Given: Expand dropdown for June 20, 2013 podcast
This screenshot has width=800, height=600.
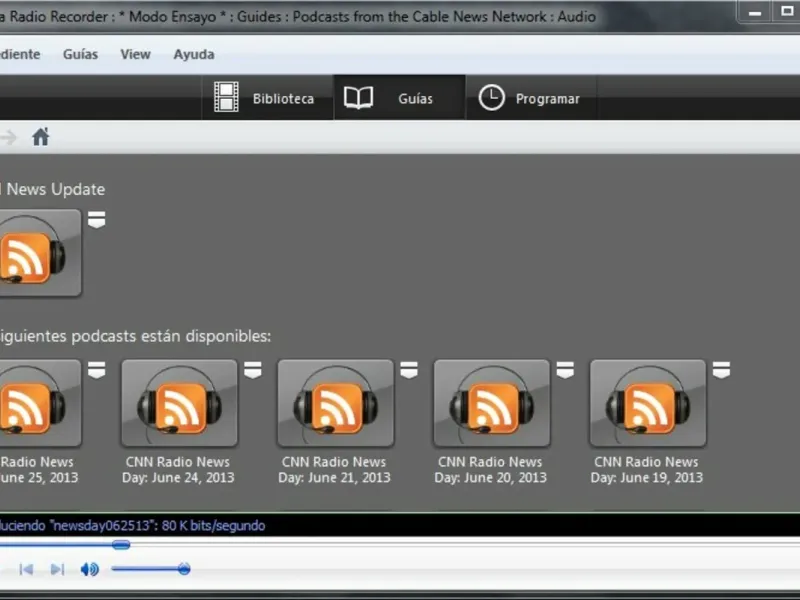Looking at the screenshot, I should 565,370.
